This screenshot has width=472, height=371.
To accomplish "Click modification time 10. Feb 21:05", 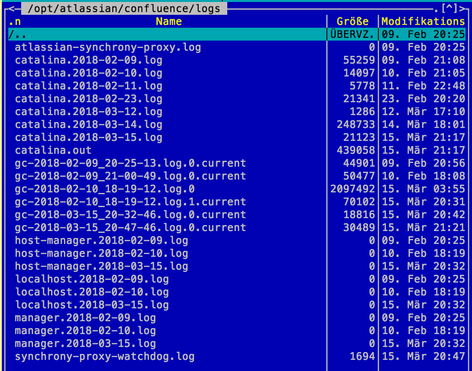I will click(x=423, y=73).
